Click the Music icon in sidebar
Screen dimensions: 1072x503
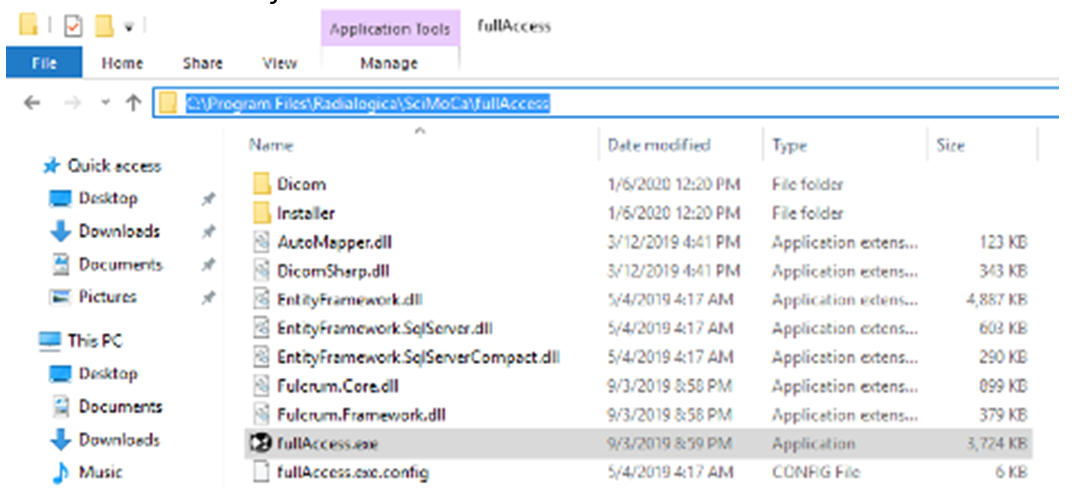point(60,472)
